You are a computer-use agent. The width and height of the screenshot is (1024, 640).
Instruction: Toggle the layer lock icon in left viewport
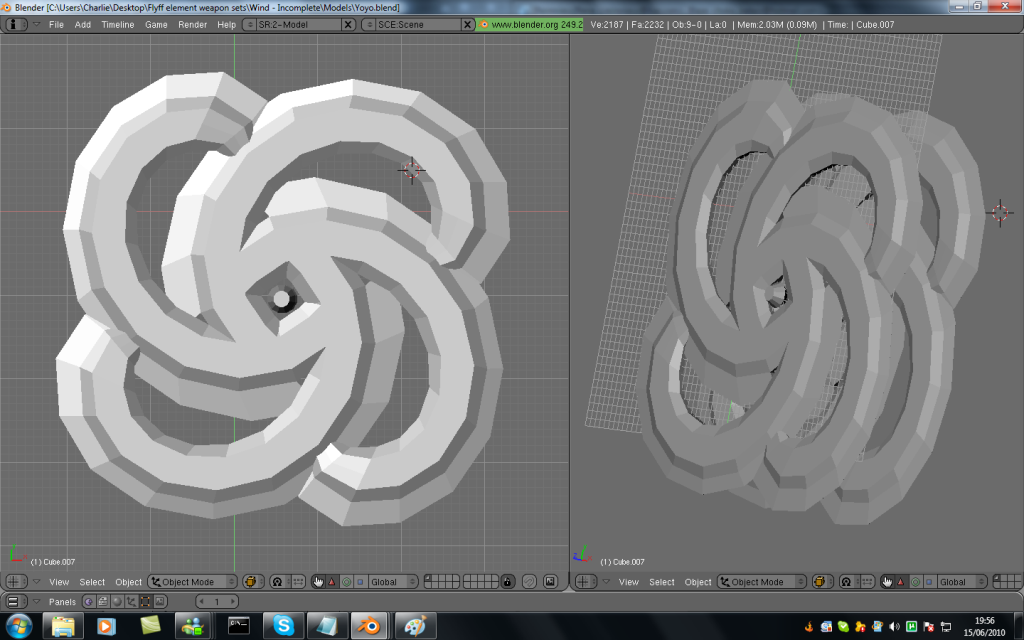pyautogui.click(x=508, y=582)
